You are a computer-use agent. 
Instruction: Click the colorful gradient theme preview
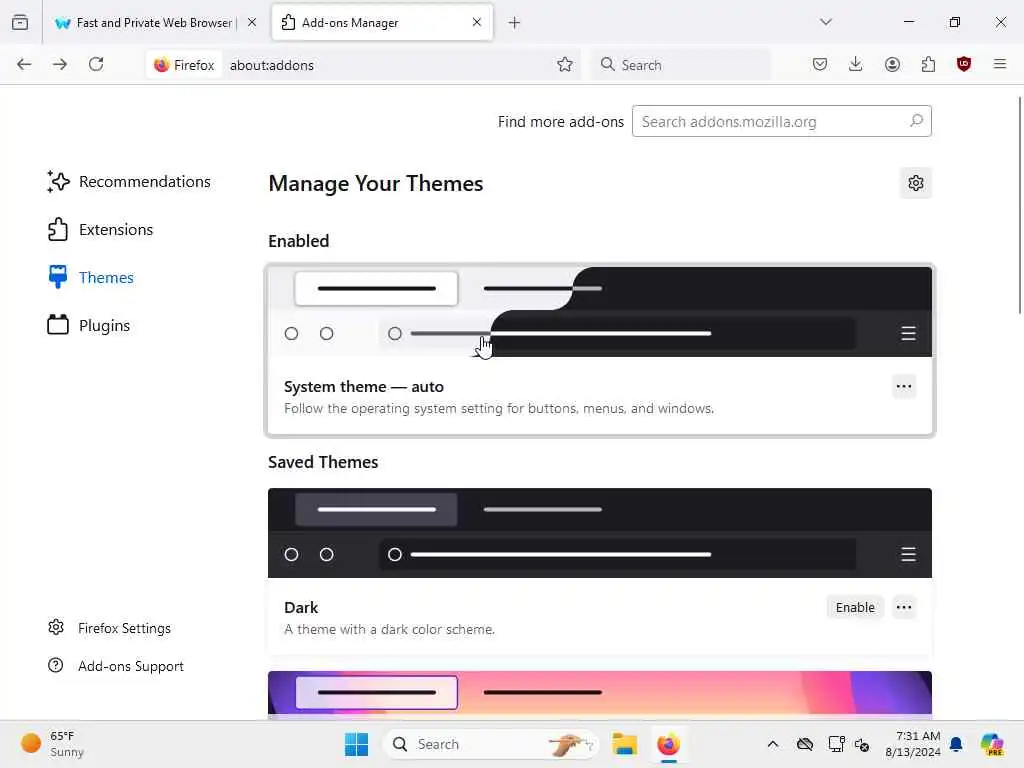tap(600, 694)
